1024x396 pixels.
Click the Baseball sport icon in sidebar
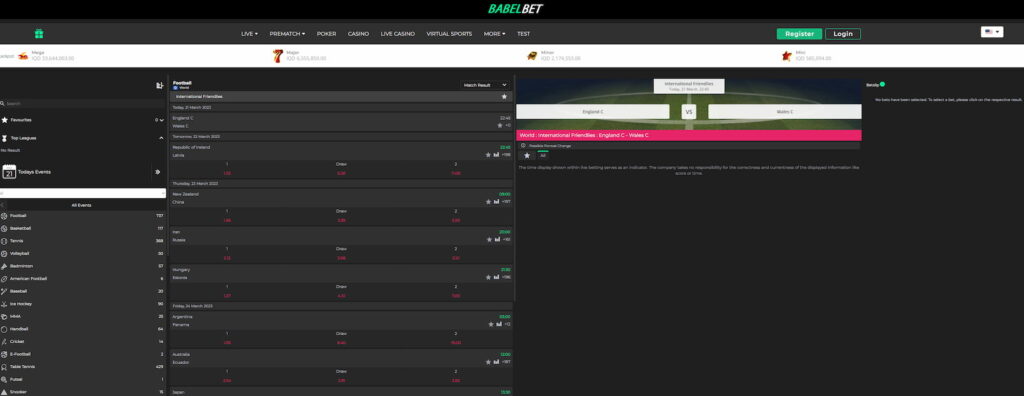[x=4, y=291]
